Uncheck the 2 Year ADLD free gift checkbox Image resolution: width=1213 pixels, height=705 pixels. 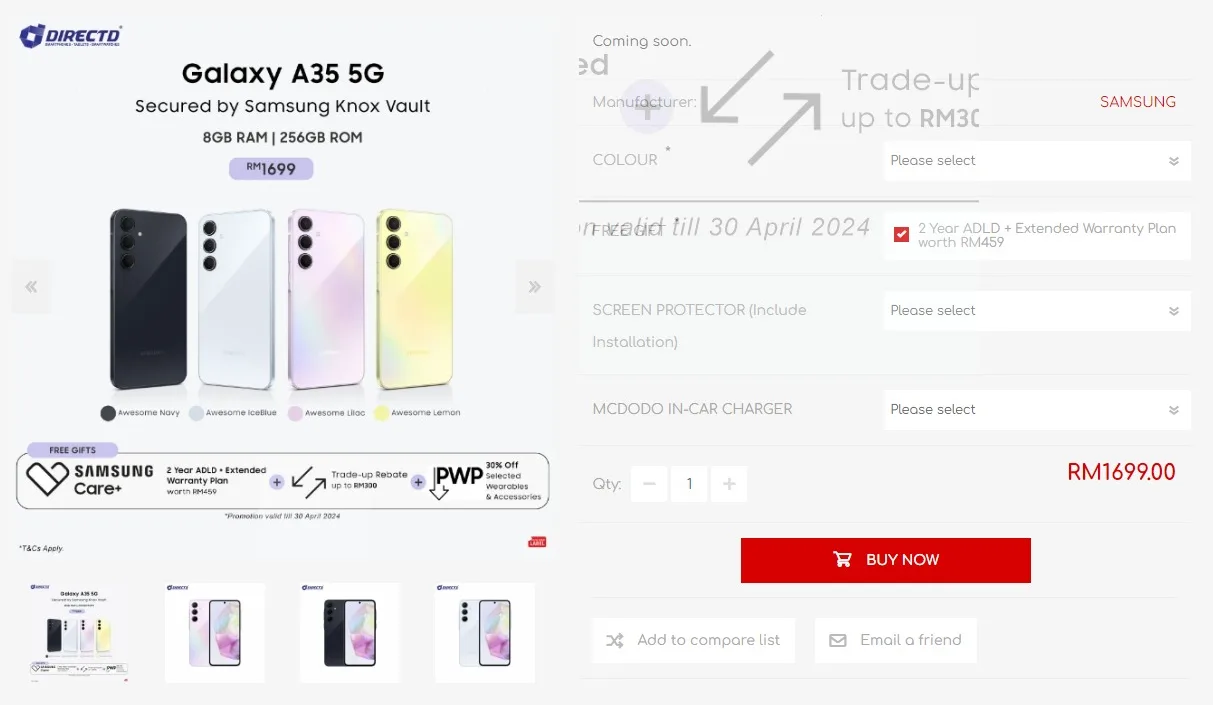pos(902,234)
